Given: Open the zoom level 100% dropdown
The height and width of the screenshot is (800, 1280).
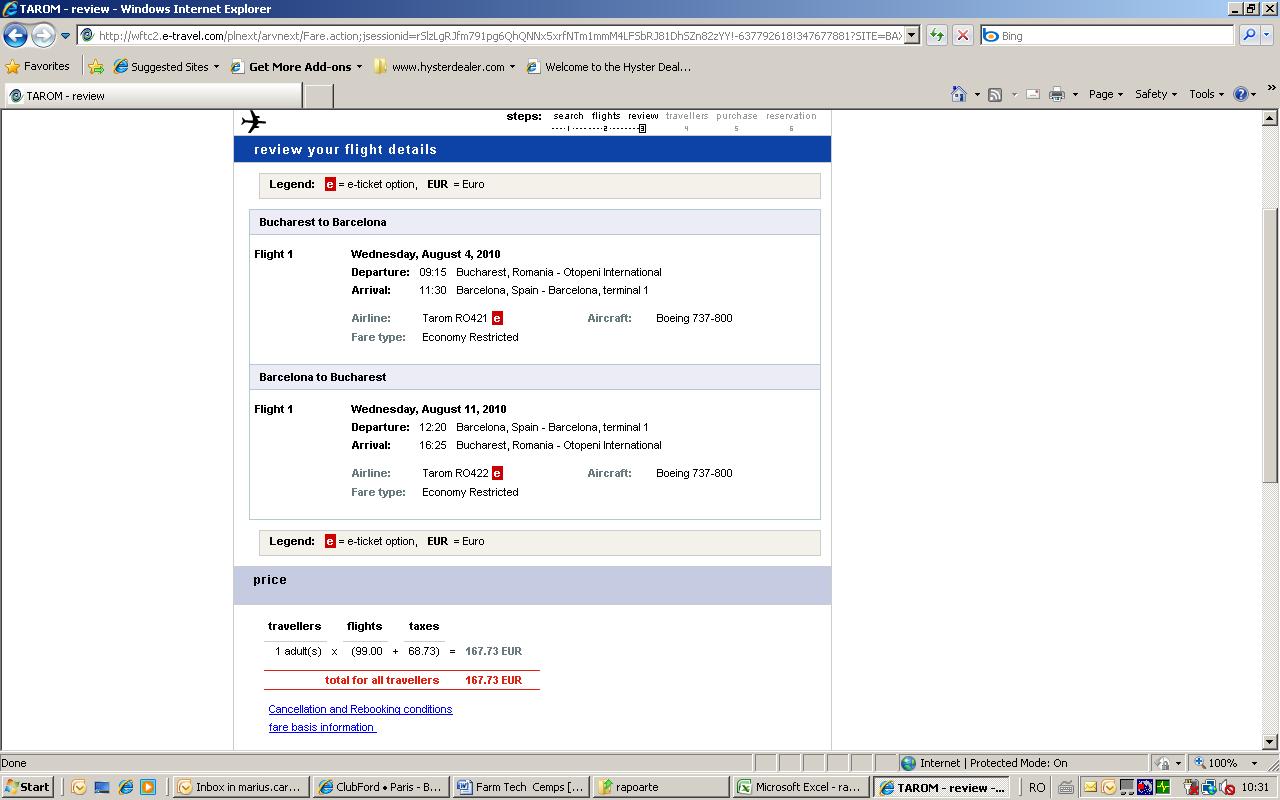Looking at the screenshot, I should click(x=1254, y=763).
